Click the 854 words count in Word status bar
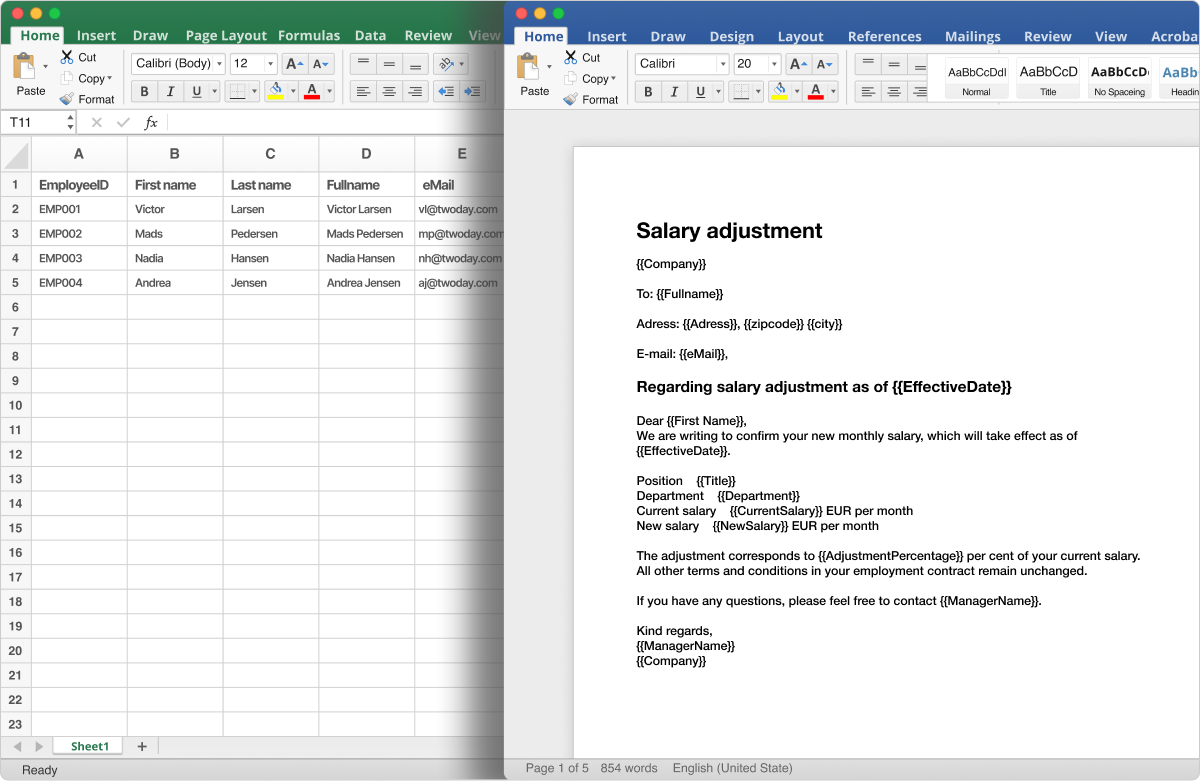 (x=629, y=768)
